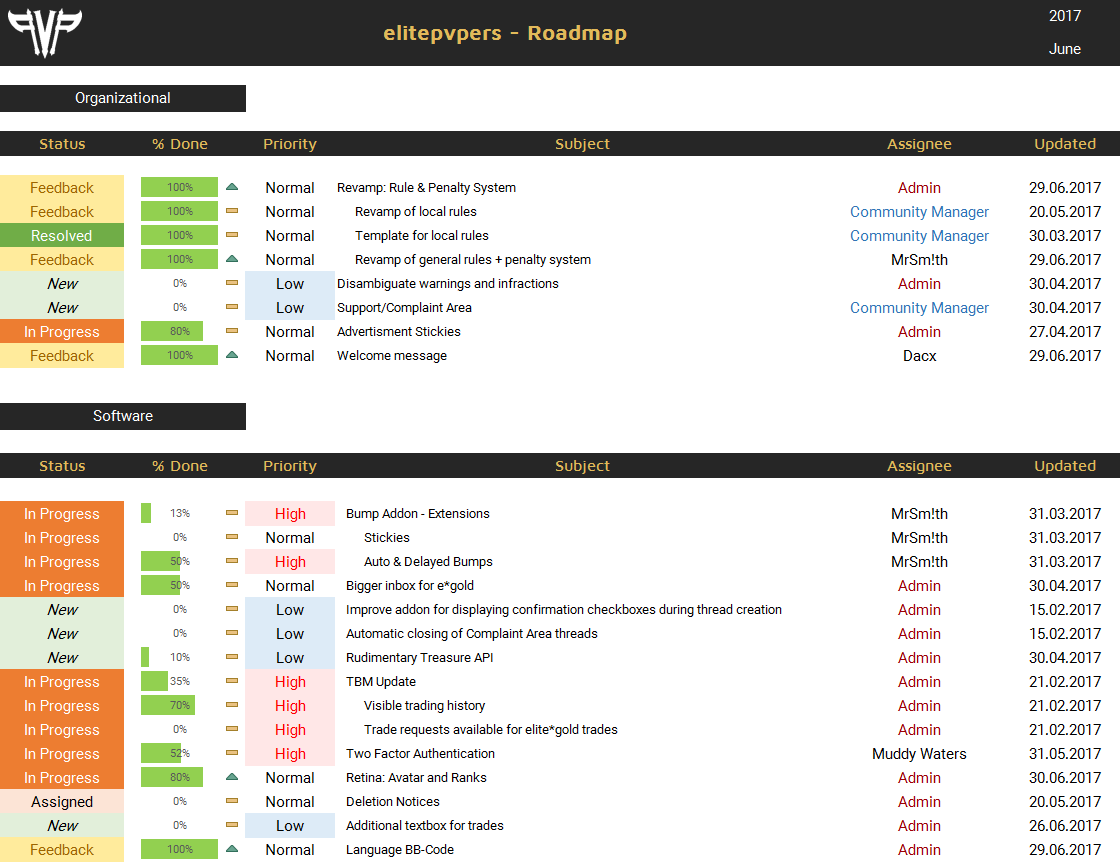Click the yellow dash icon in the Support/Complaint Area row
This screenshot has height=862, width=1120.
pos(231,307)
